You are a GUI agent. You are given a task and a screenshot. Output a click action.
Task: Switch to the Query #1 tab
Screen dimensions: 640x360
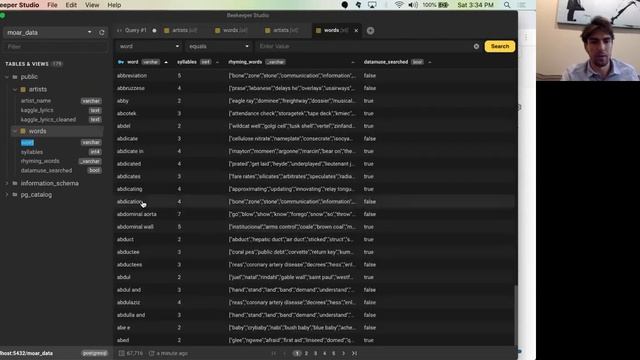[x=135, y=31]
